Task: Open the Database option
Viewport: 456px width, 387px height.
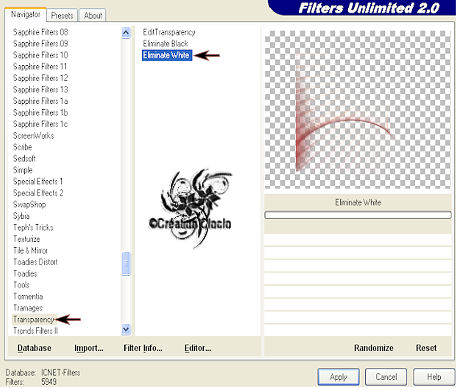Action: pyautogui.click(x=34, y=348)
